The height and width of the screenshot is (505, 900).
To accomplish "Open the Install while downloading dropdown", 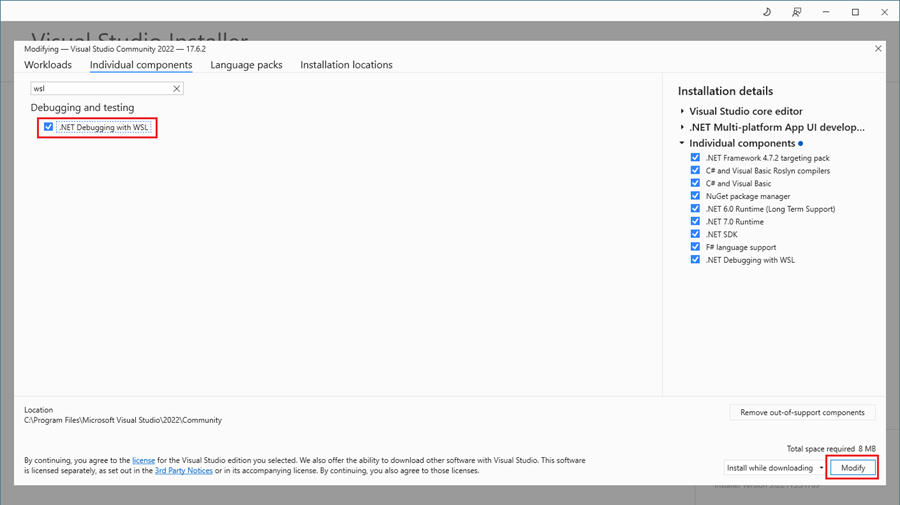I will (774, 468).
